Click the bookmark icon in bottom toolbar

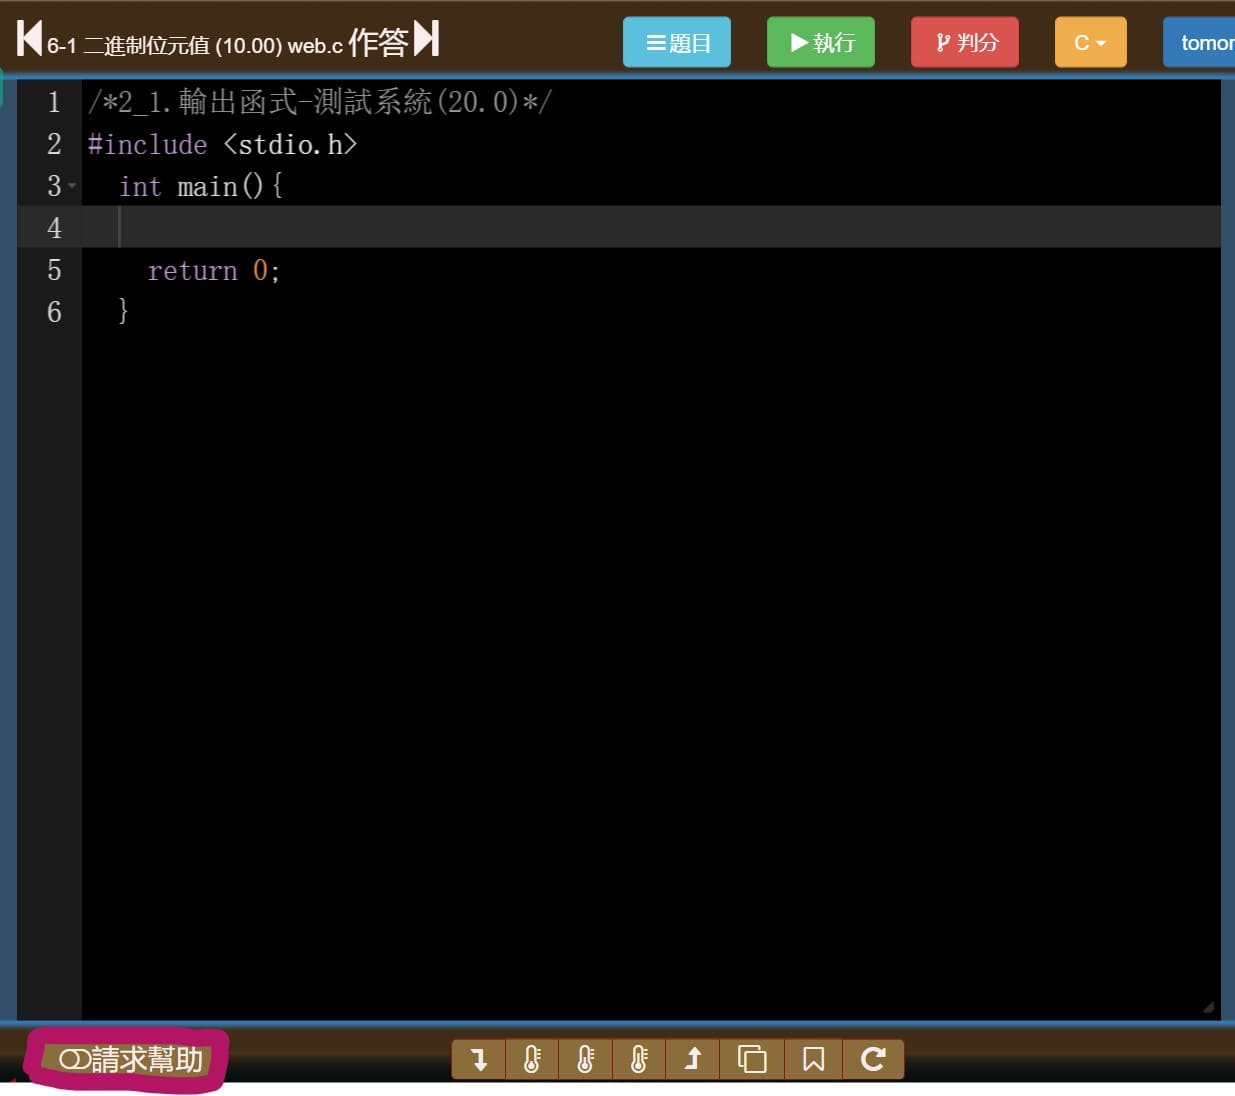coord(814,1059)
